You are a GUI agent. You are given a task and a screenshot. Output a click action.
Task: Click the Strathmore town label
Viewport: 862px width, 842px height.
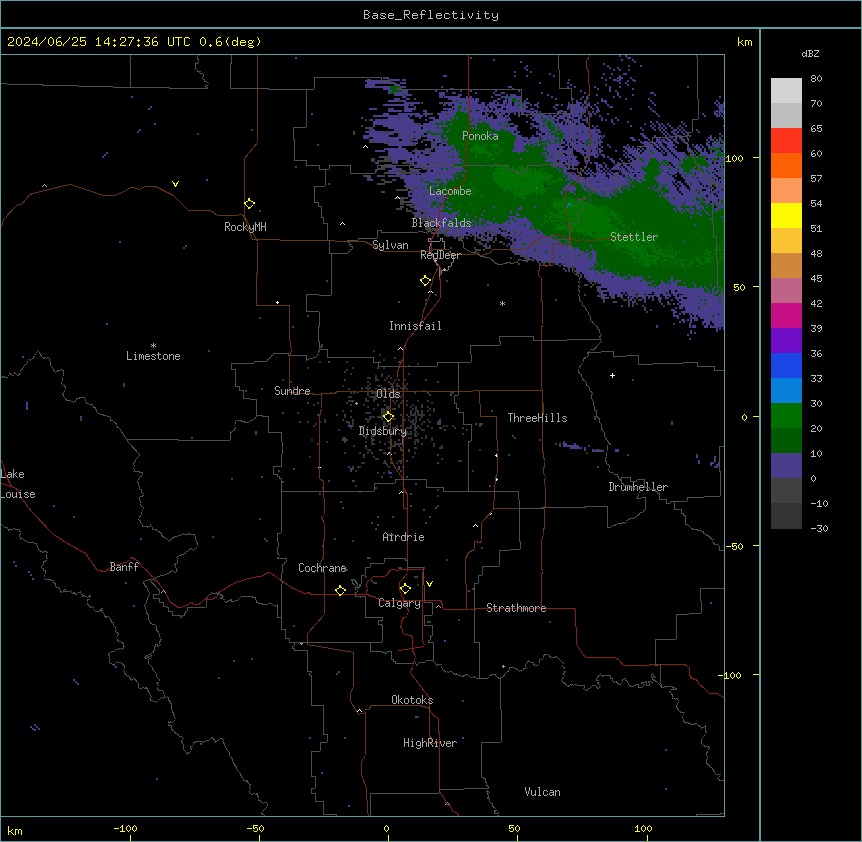pyautogui.click(x=516, y=608)
